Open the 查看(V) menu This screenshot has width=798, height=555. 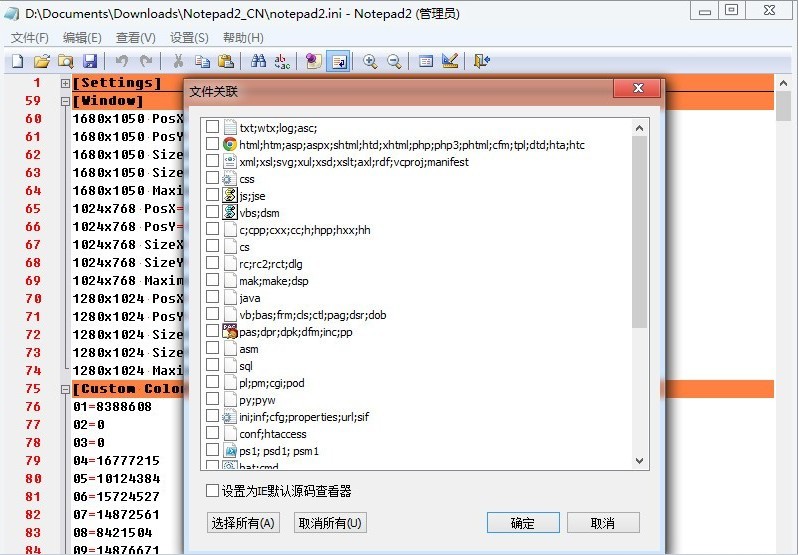135,38
